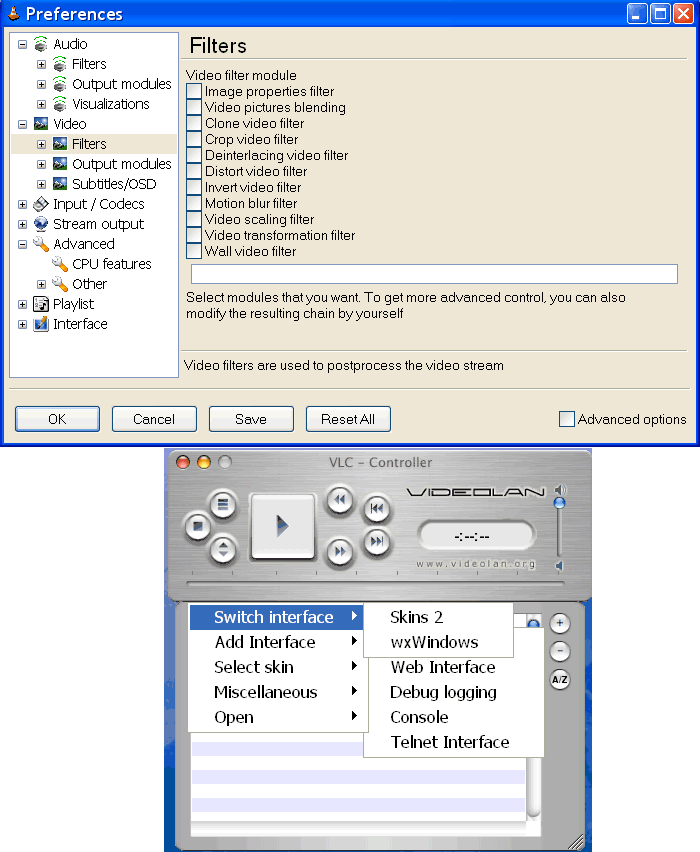Viewport: 700px width, 852px height.
Task: Click the Visualizations headphone icon
Action: coord(60,104)
